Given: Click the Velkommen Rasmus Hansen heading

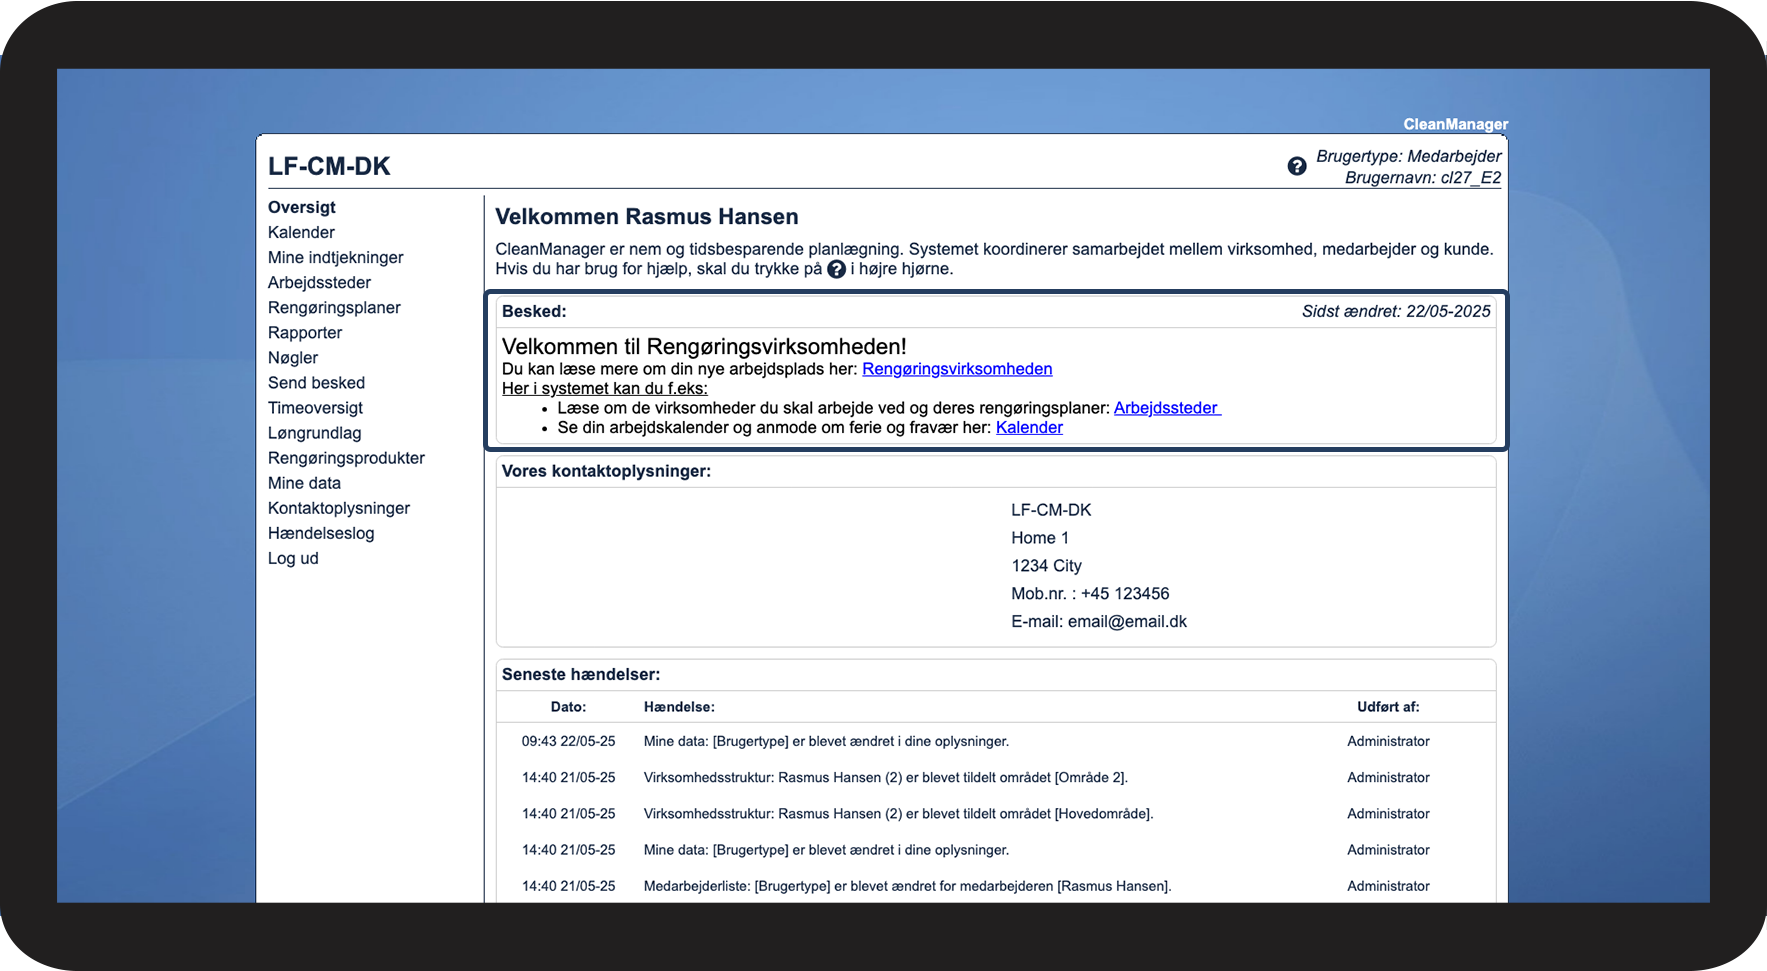Looking at the screenshot, I should 646,216.
